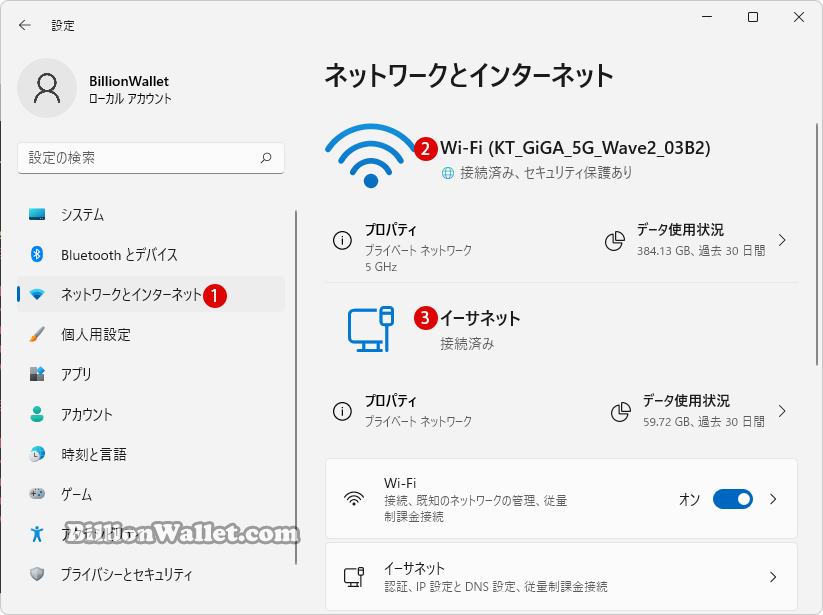The height and width of the screenshot is (615, 823).
Task: Click the small Ethernet icon in イーサネット card
Action: [354, 577]
